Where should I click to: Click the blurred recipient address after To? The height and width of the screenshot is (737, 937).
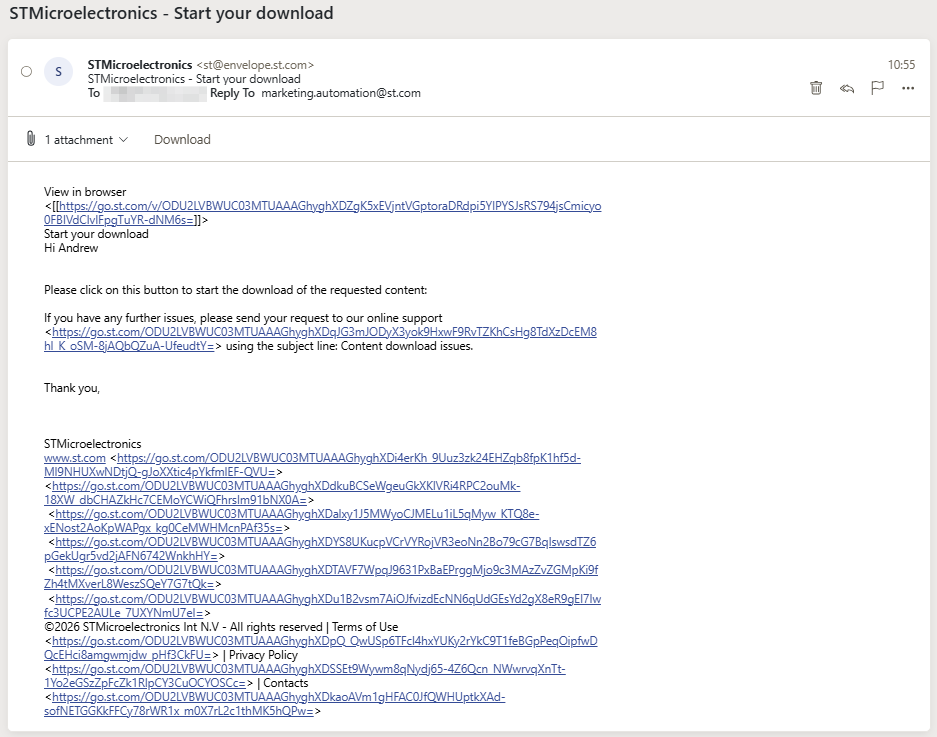click(155, 93)
